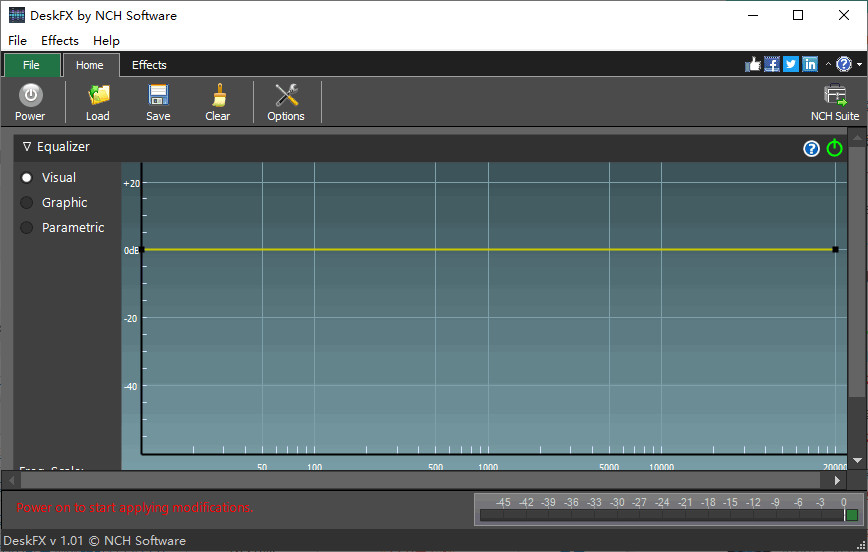Load a preset with Load icon
This screenshot has height=552, width=868.
point(98,102)
